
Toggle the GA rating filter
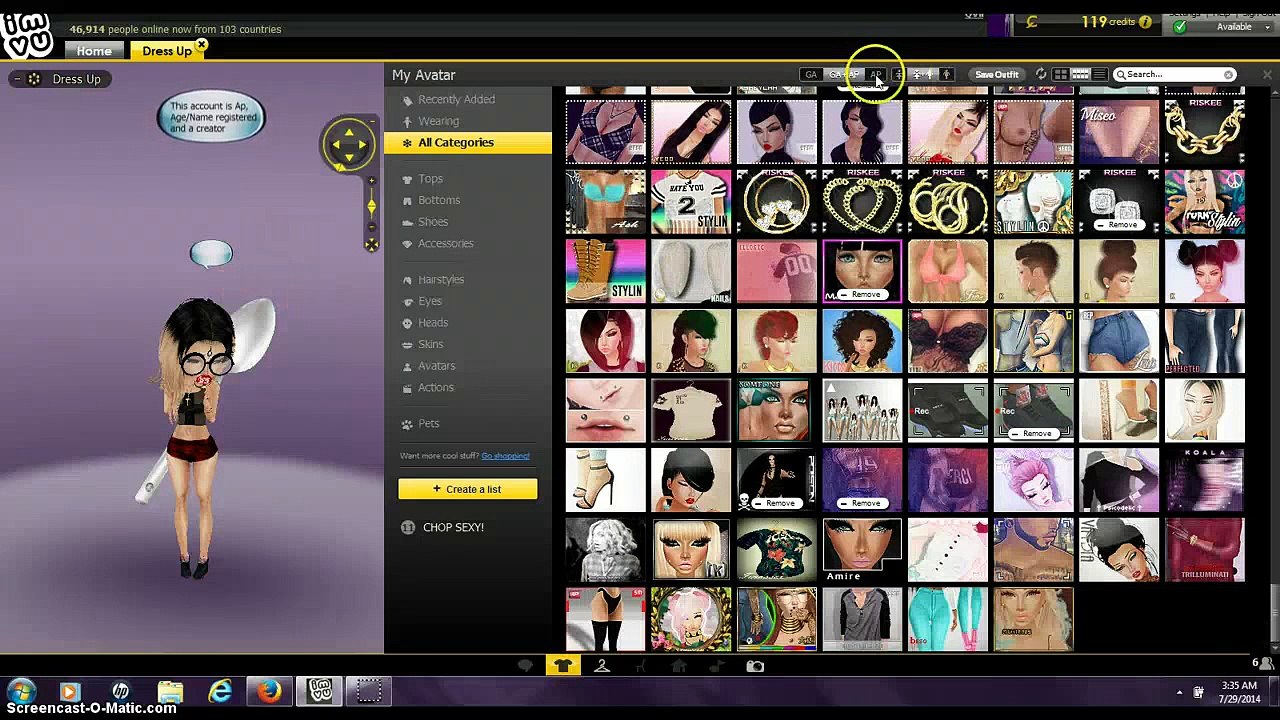pyautogui.click(x=811, y=74)
